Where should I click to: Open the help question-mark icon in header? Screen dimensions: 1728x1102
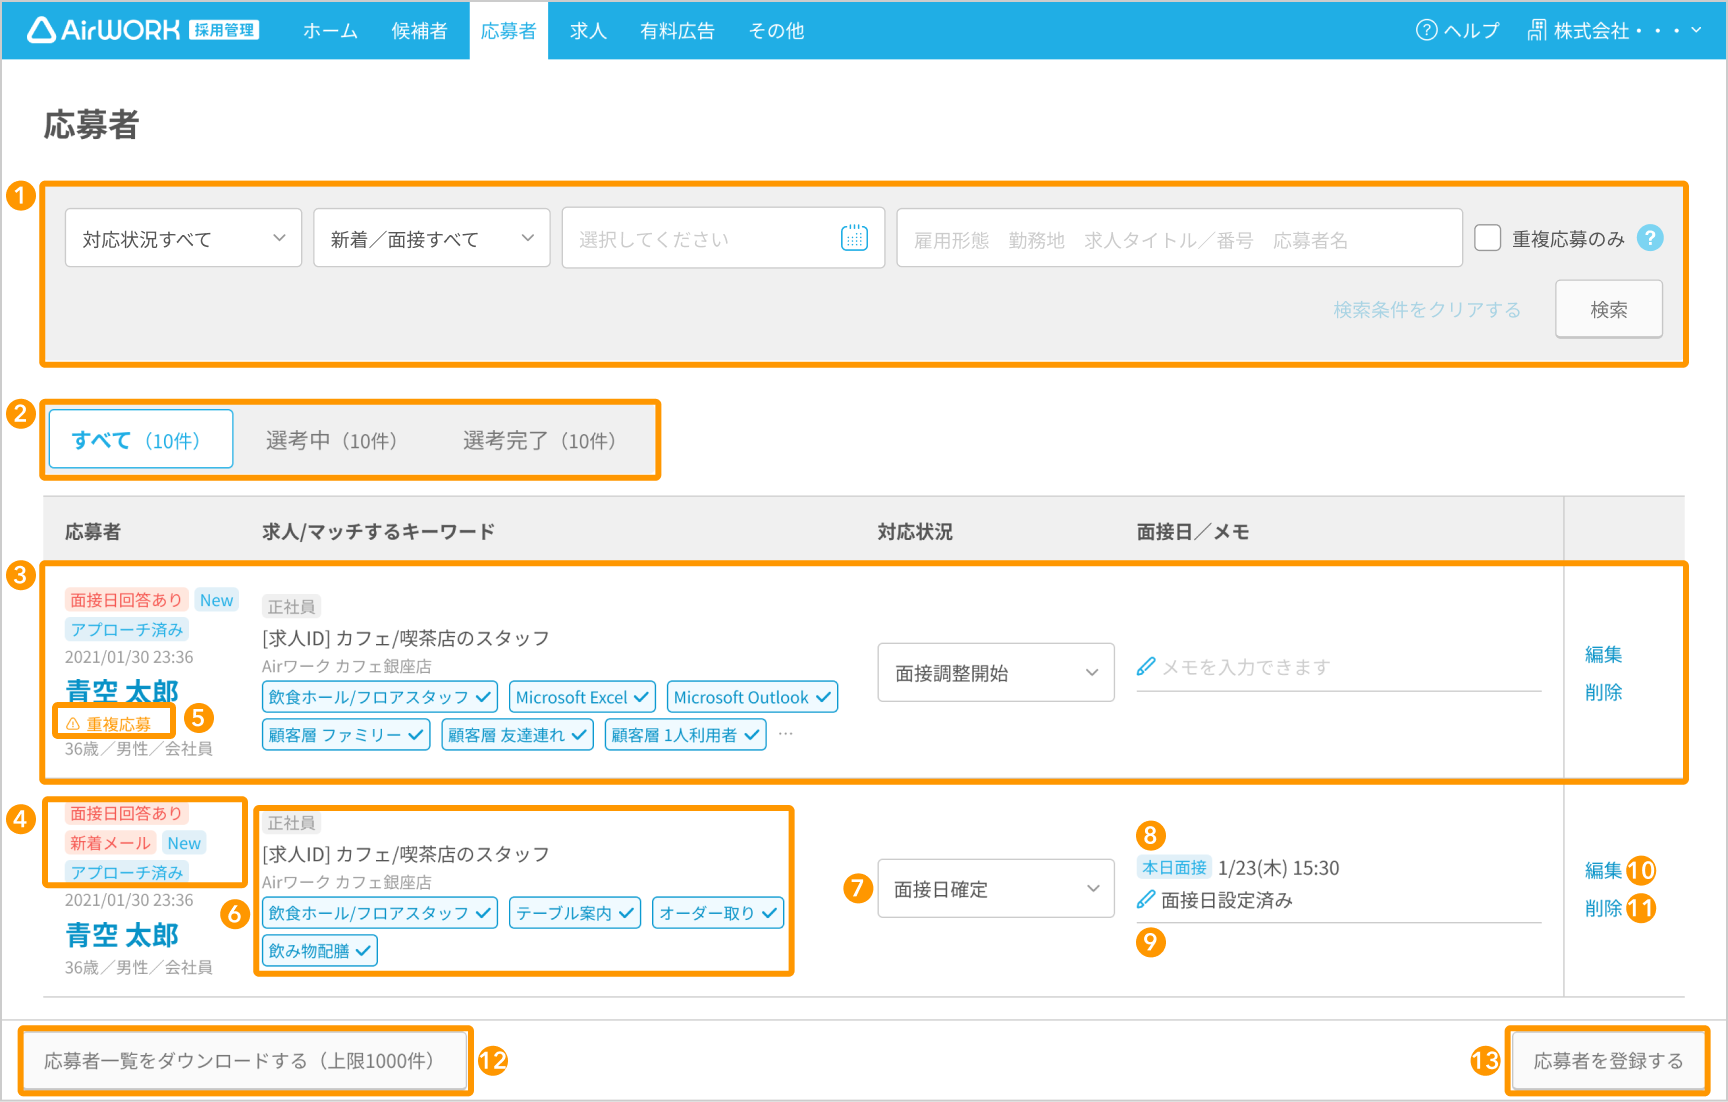[x=1426, y=30]
